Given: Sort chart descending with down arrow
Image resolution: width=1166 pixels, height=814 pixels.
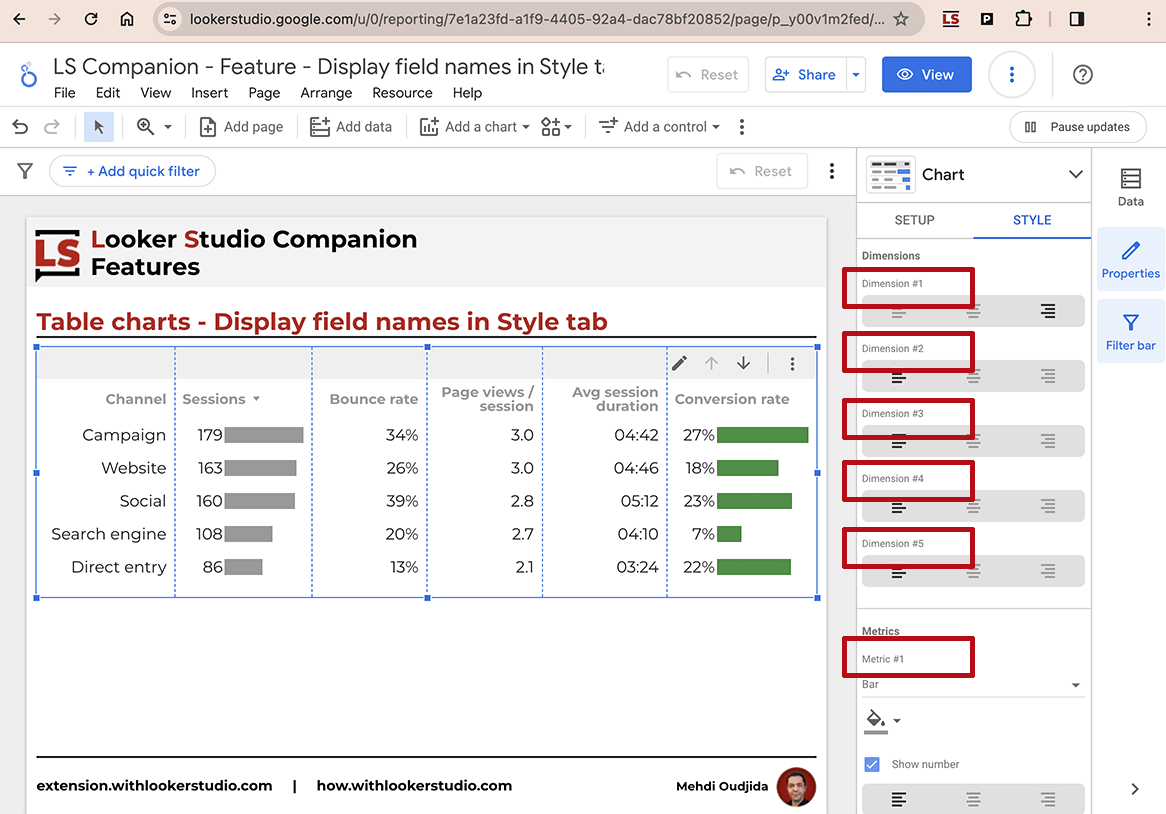Looking at the screenshot, I should (x=744, y=363).
